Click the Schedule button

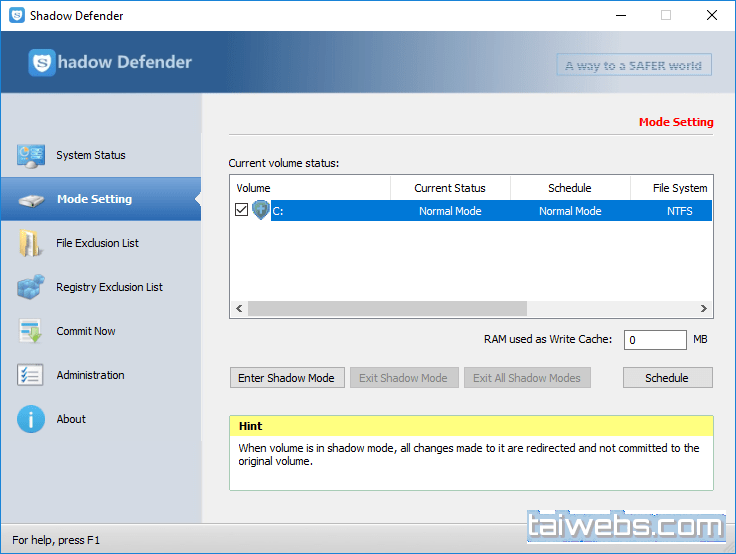[667, 378]
